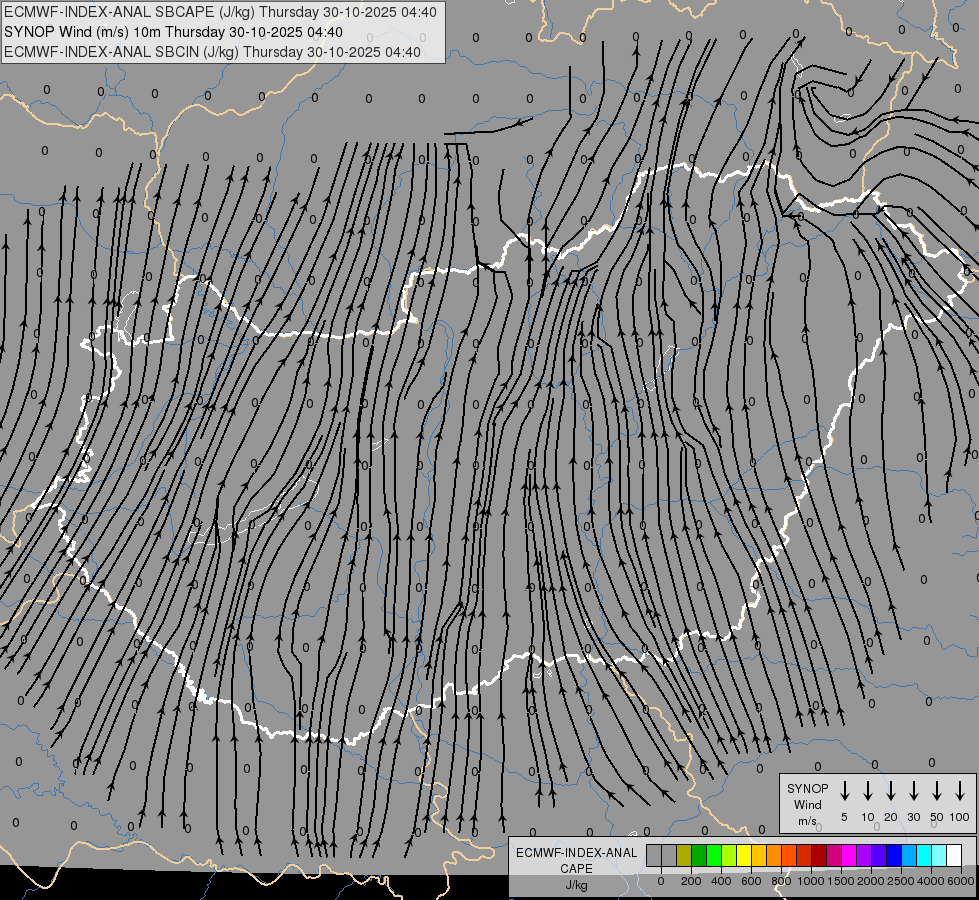Select the olive CAPE color swatch
Viewport: 979px width, 900px height.
pos(684,855)
